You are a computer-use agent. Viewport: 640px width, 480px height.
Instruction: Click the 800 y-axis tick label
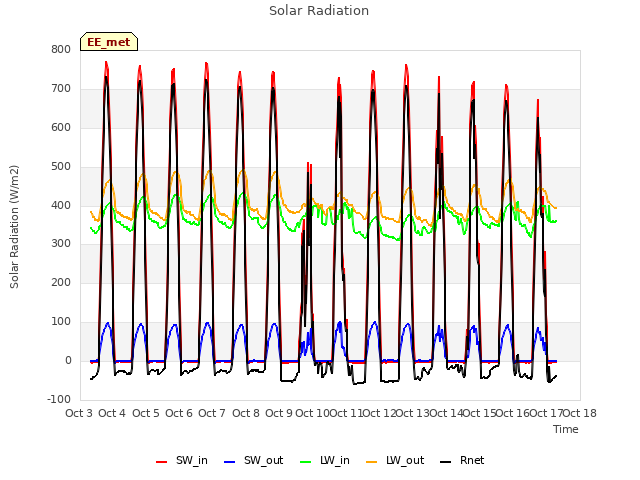[61, 49]
